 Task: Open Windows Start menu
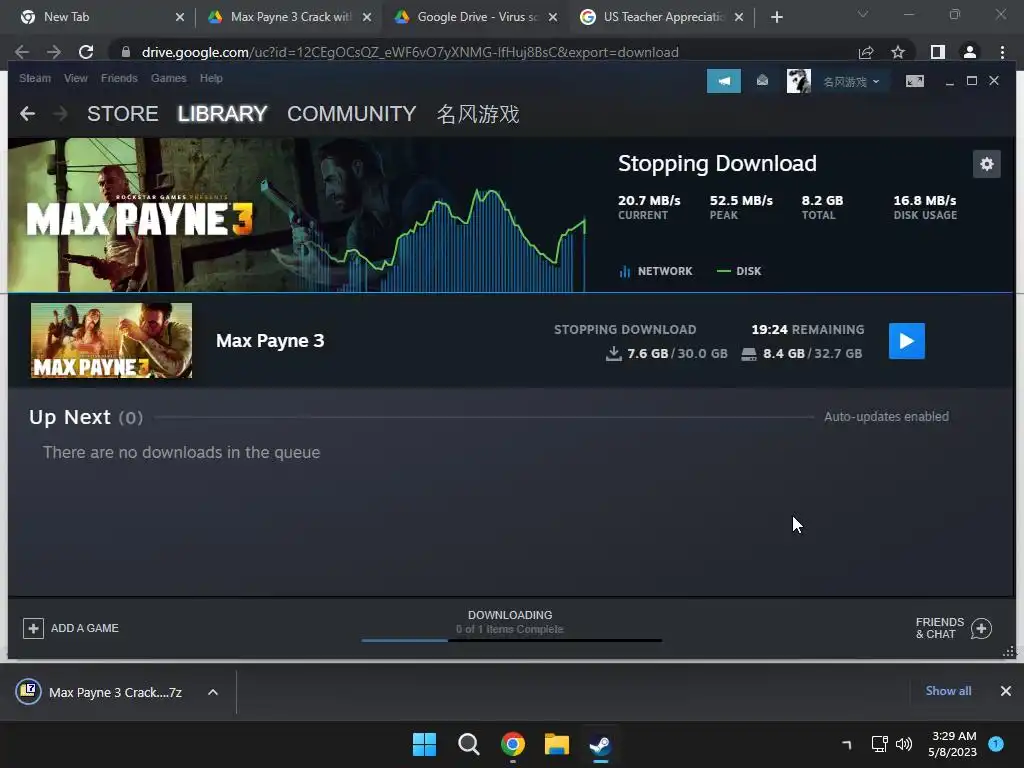tap(424, 744)
